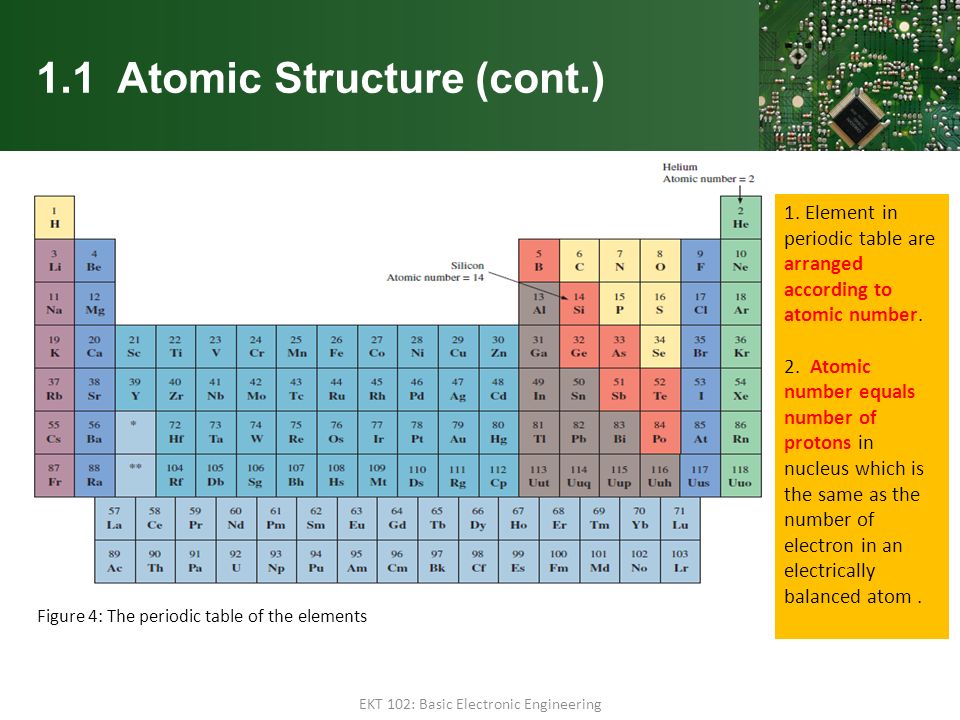Select the Francium (Fr) cell
The image size is (960, 720).
54,475
